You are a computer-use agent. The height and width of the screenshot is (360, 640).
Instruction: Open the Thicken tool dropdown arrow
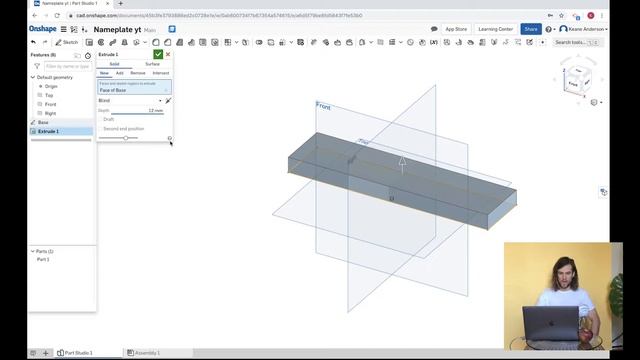[x=145, y=42]
